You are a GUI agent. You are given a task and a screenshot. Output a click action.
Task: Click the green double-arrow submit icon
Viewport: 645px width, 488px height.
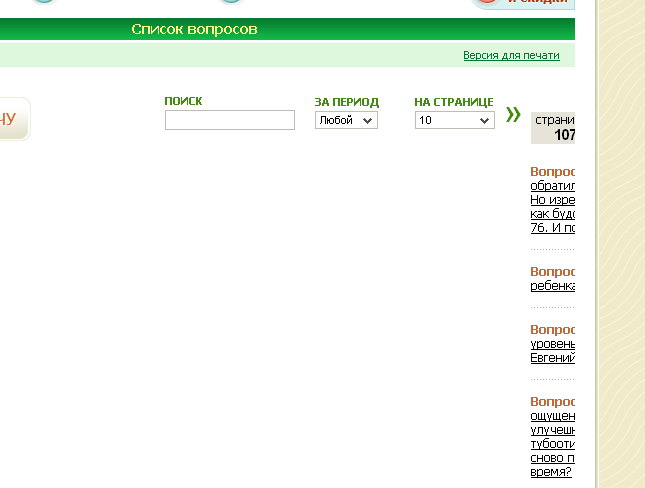pos(513,114)
